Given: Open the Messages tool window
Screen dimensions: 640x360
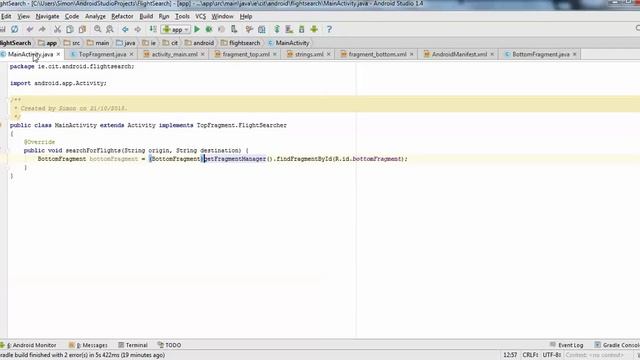Looking at the screenshot, I should (88, 345).
